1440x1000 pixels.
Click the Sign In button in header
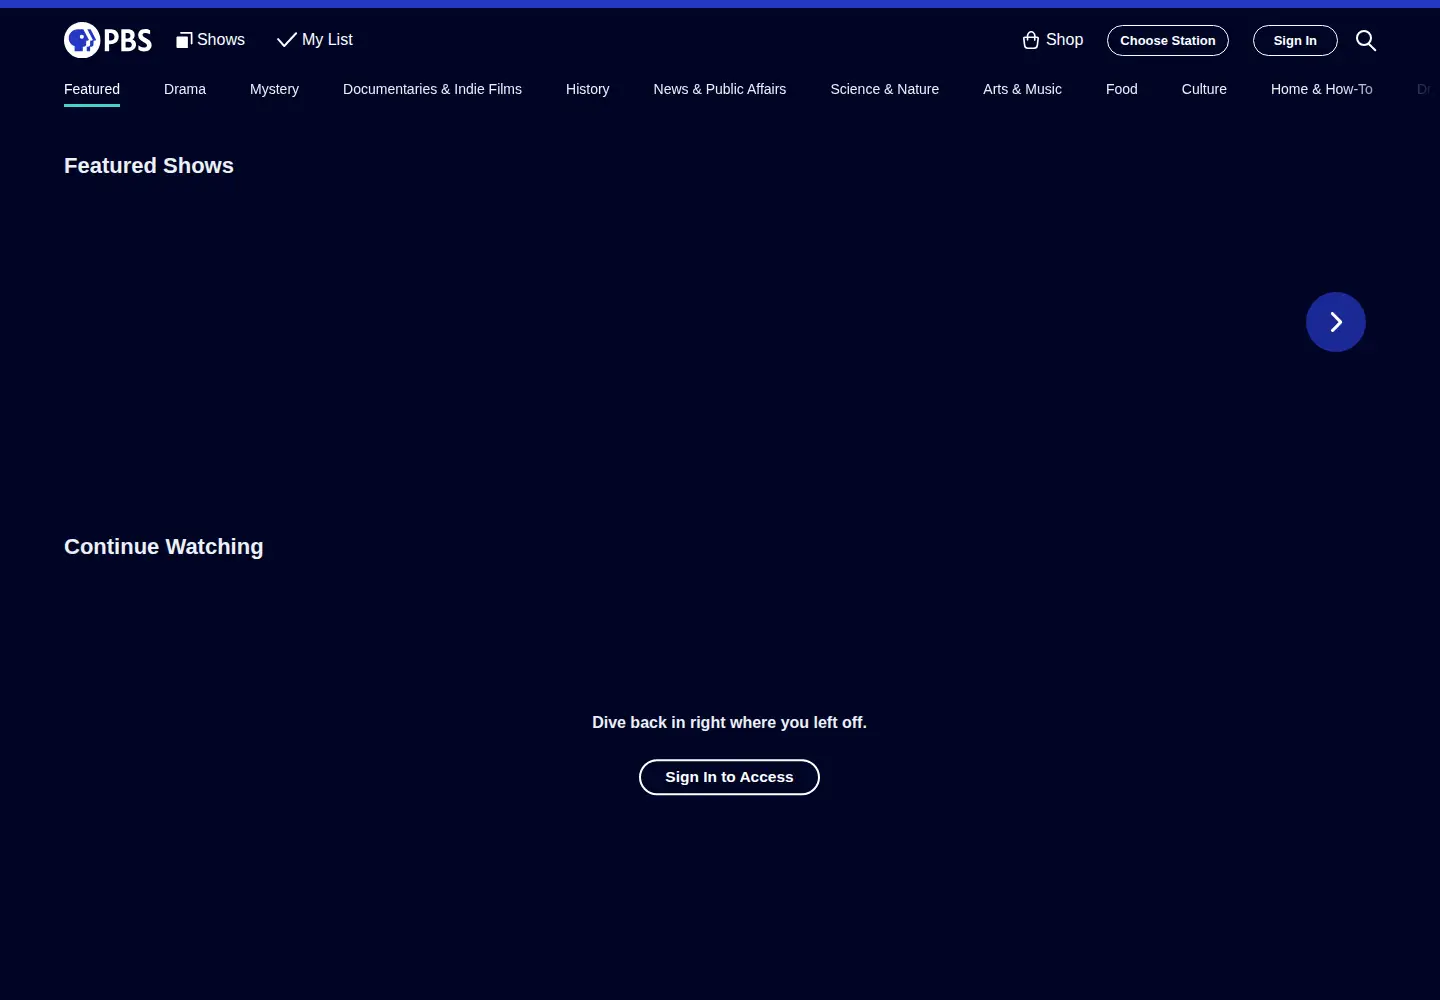click(x=1295, y=41)
